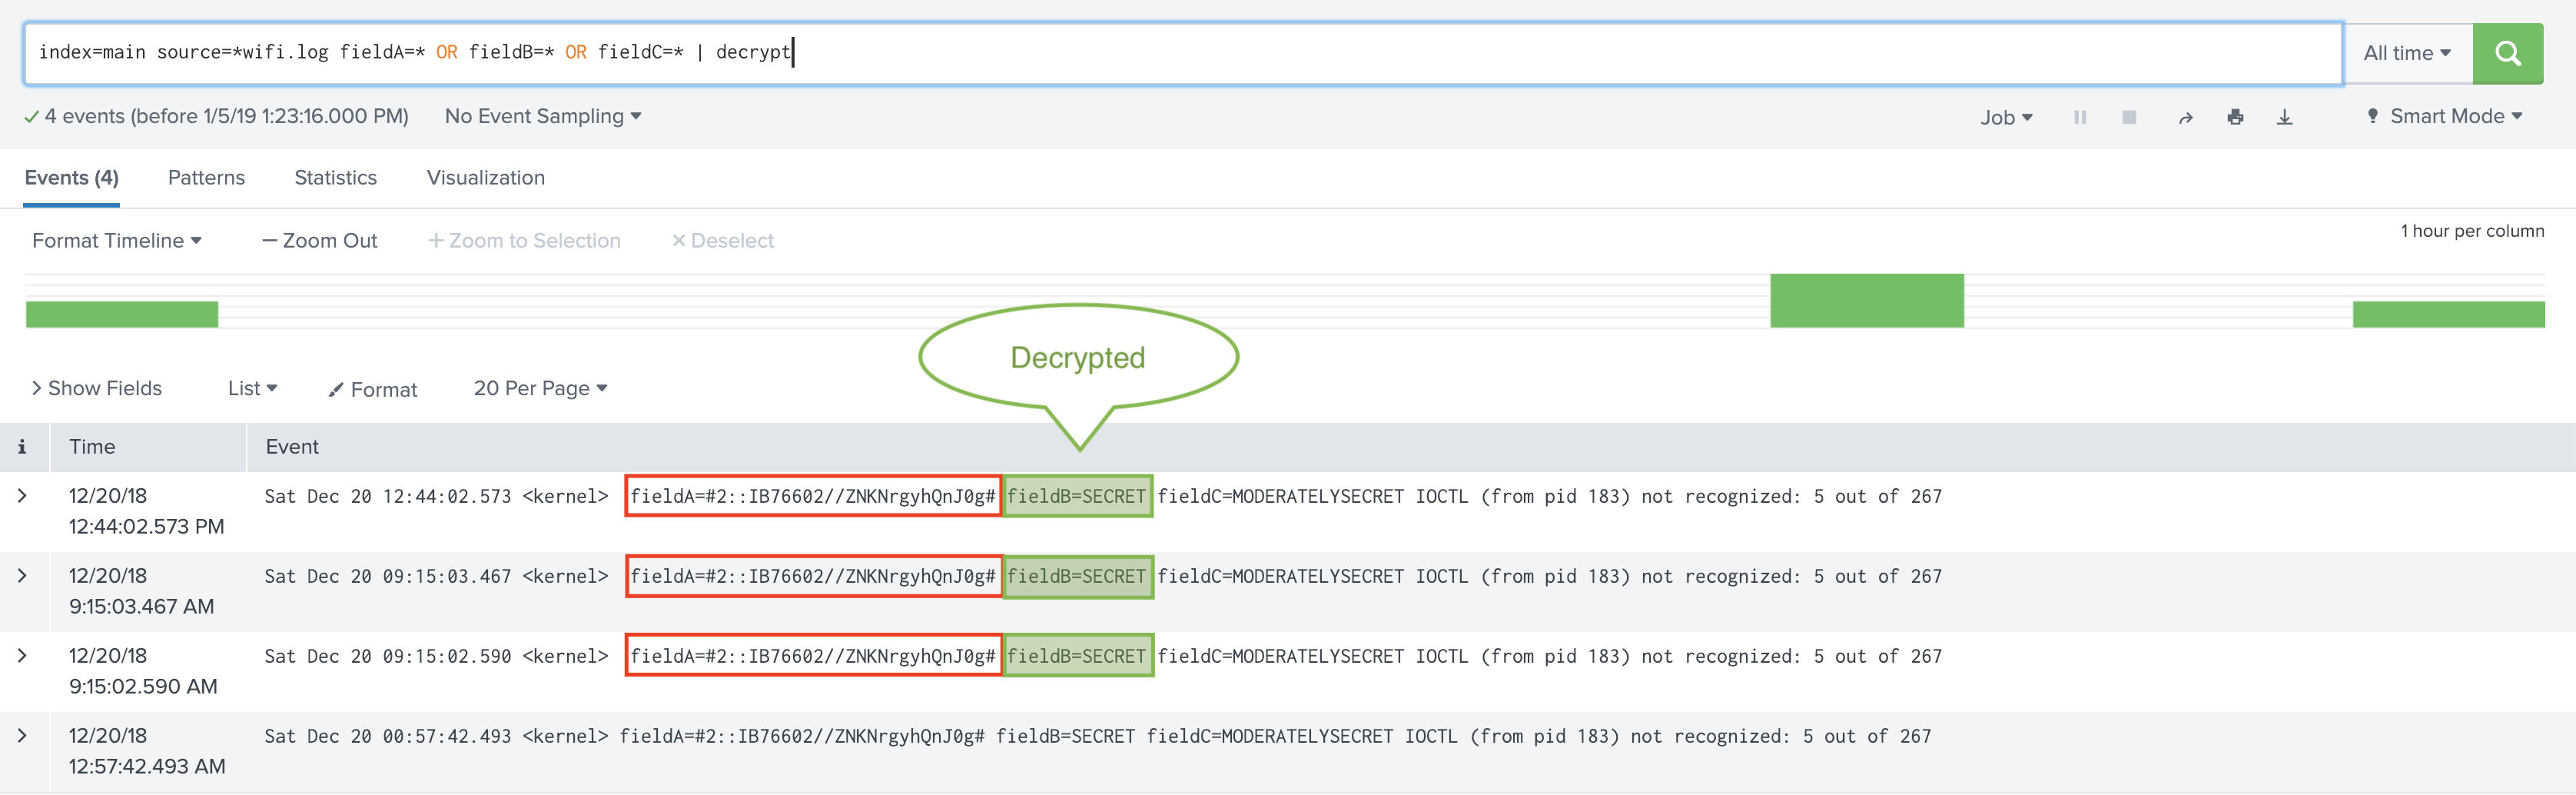Open the All time range picker
This screenshot has width=2576, height=795.
pyautogui.click(x=2407, y=53)
